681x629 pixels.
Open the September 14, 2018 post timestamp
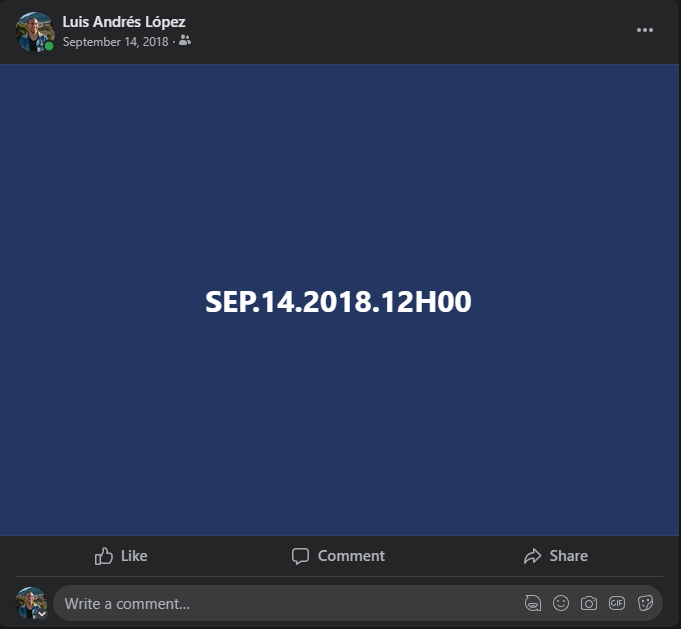(x=115, y=42)
